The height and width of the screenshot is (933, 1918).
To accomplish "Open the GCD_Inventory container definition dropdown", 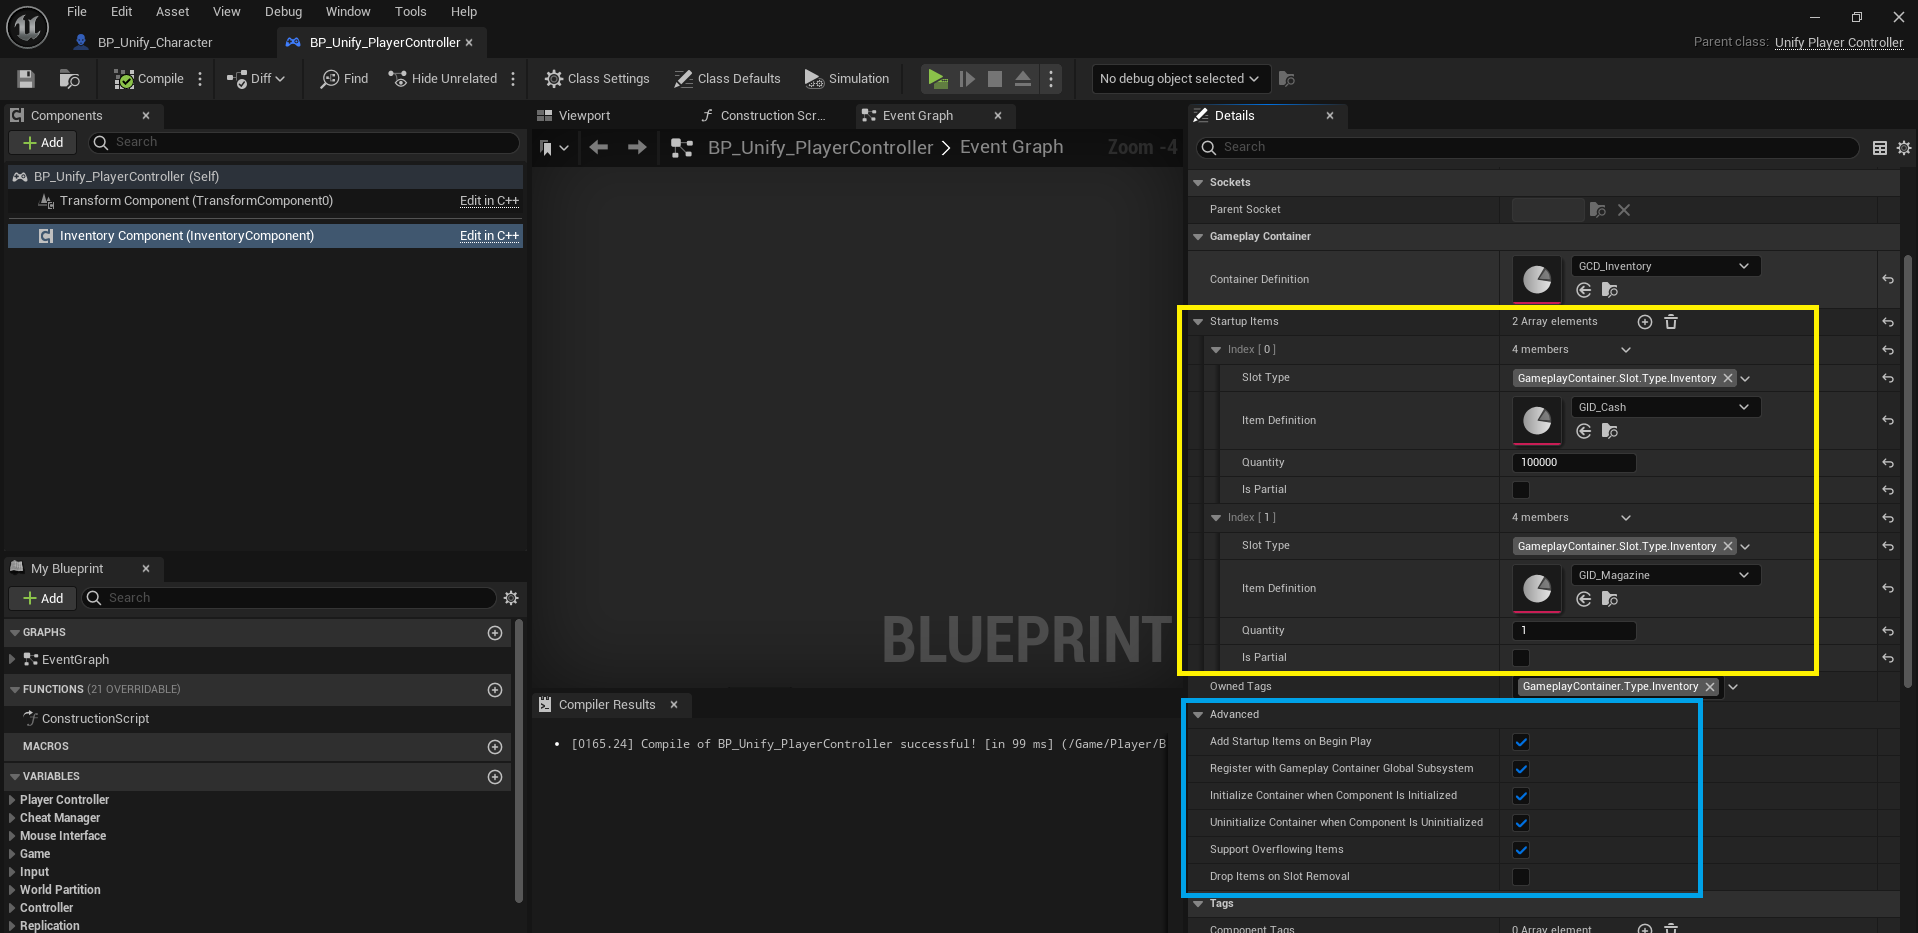I will [x=1666, y=266].
